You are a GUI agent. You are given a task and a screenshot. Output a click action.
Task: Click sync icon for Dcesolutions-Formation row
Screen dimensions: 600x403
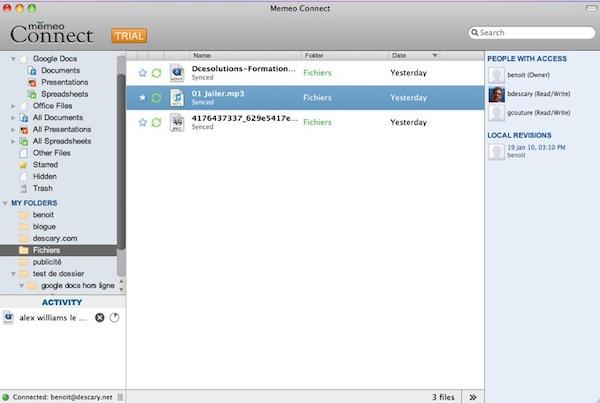(156, 73)
